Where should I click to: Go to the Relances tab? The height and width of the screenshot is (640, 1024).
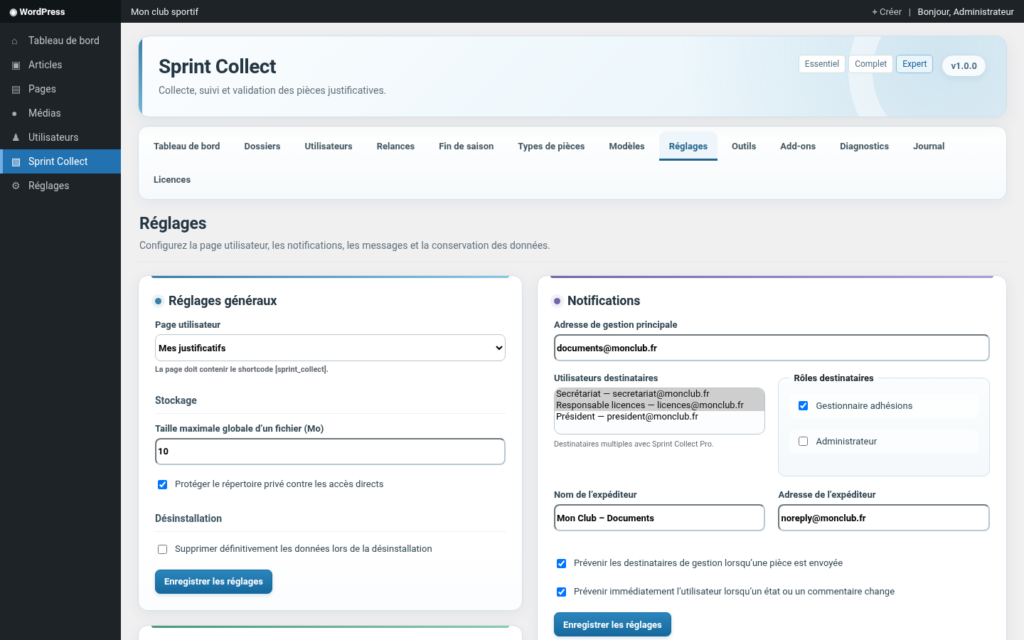point(395,146)
